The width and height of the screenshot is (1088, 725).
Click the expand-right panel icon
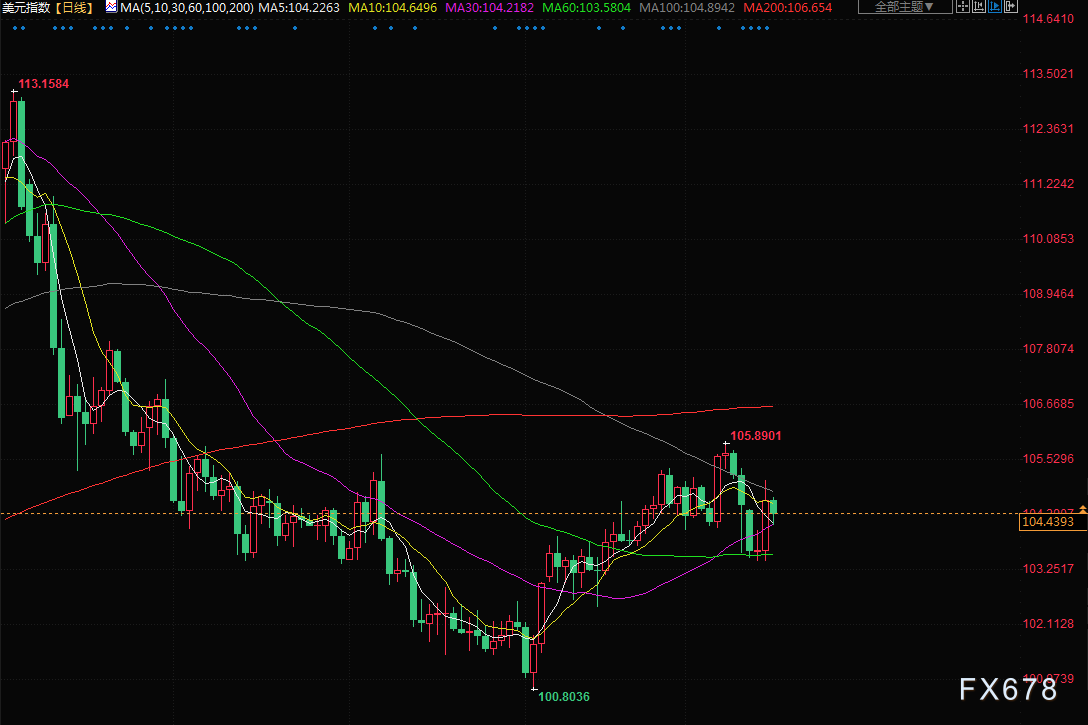(x=1011, y=7)
